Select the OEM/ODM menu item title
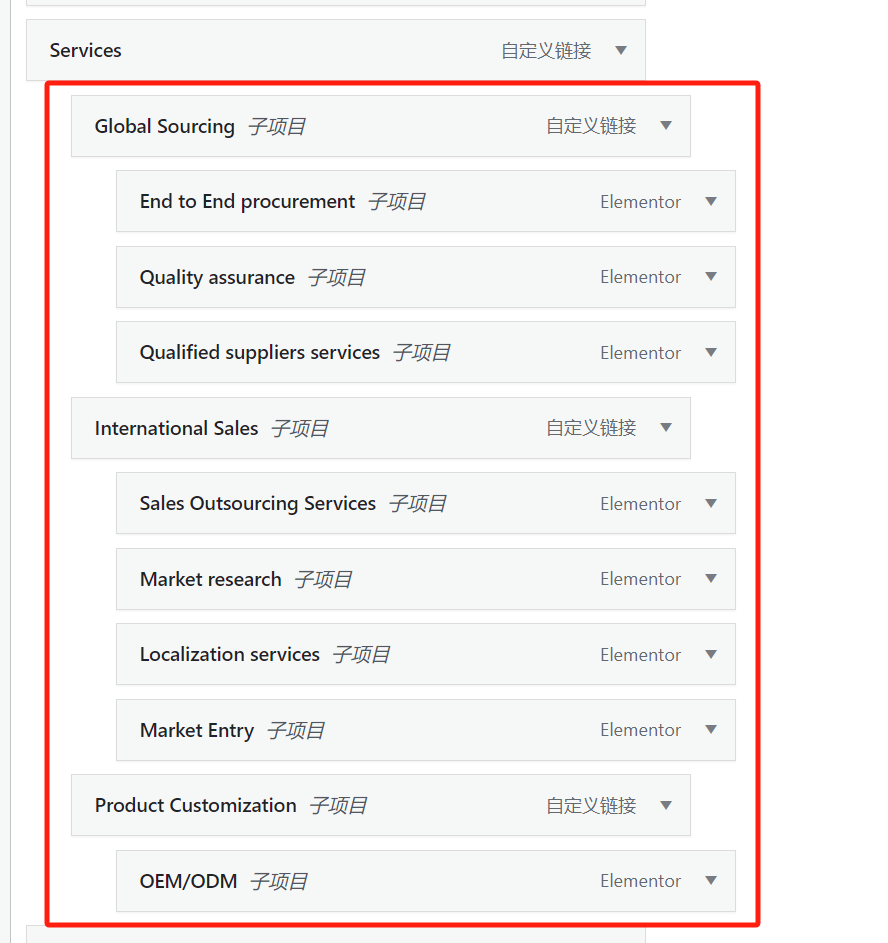The width and height of the screenshot is (888, 943). pos(189,881)
